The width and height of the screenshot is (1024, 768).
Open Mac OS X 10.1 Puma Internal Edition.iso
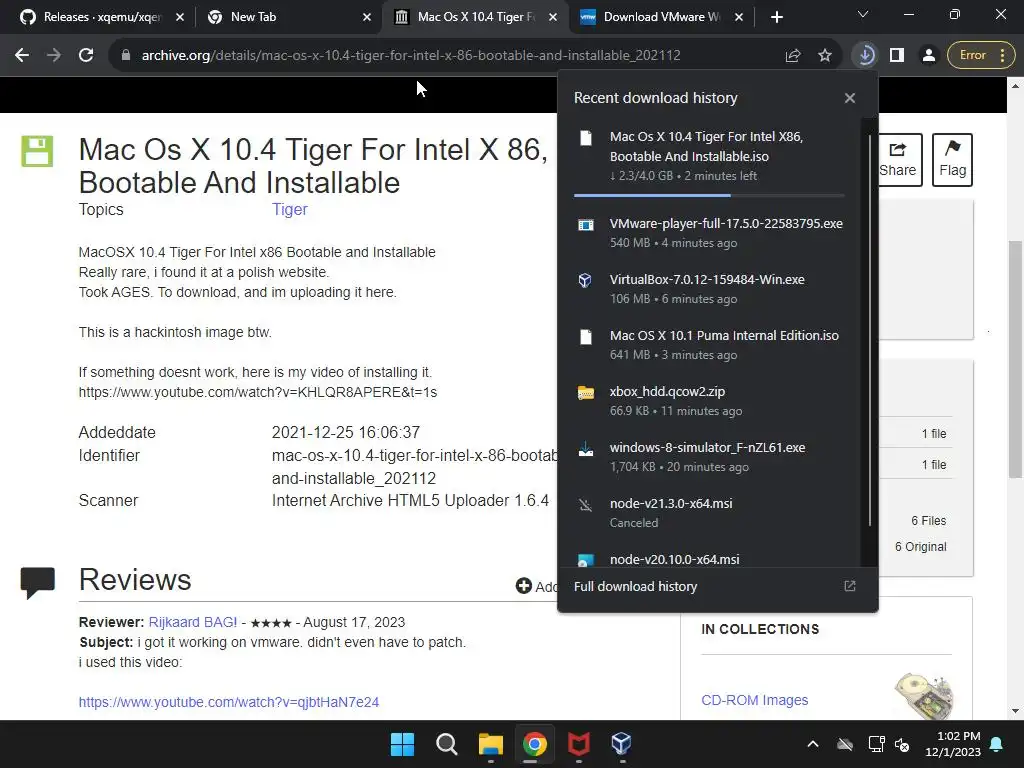coord(709,345)
